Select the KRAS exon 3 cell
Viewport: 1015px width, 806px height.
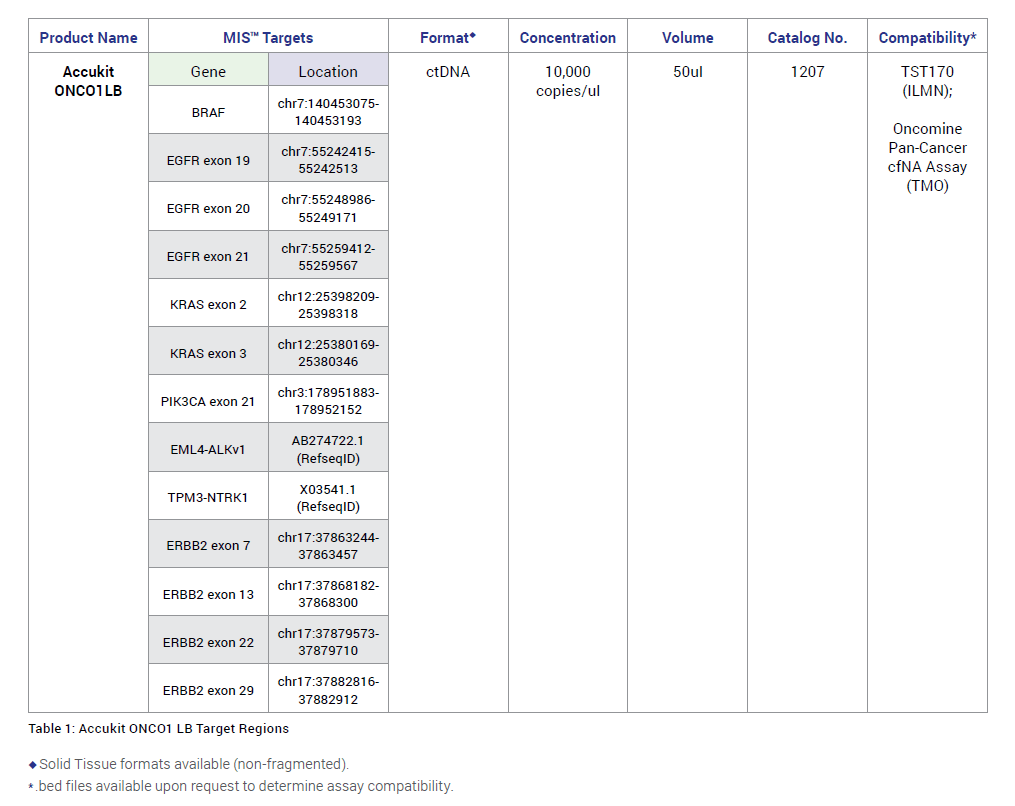(208, 351)
